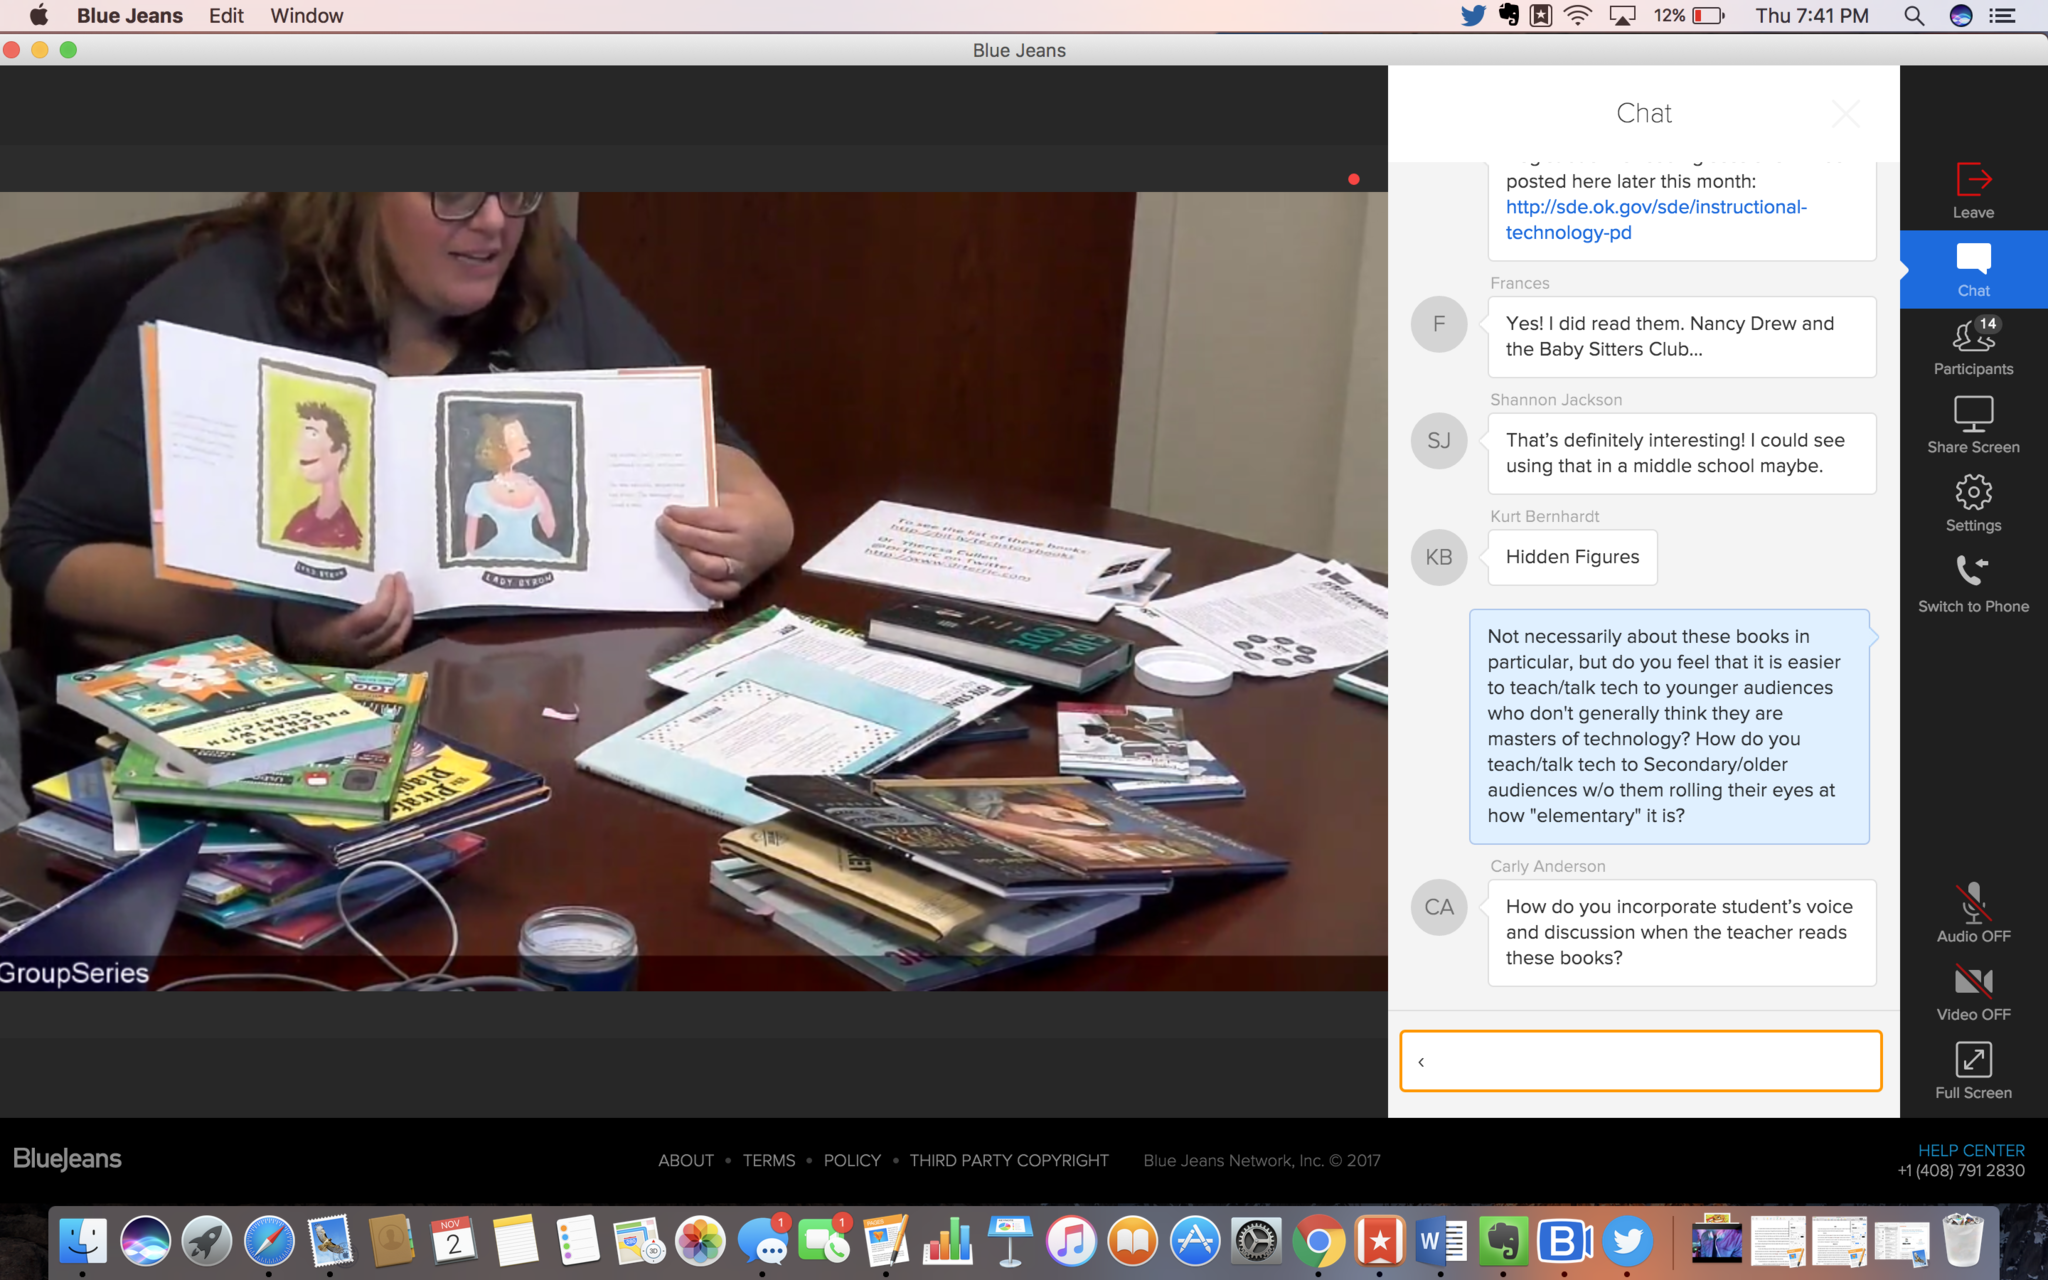
Task: Click the chat message input field
Action: coord(1640,1061)
